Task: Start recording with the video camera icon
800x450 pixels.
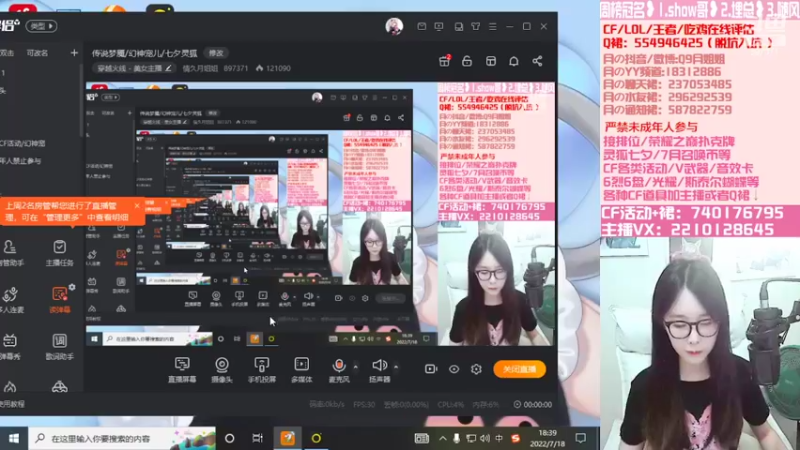Action: [x=431, y=369]
